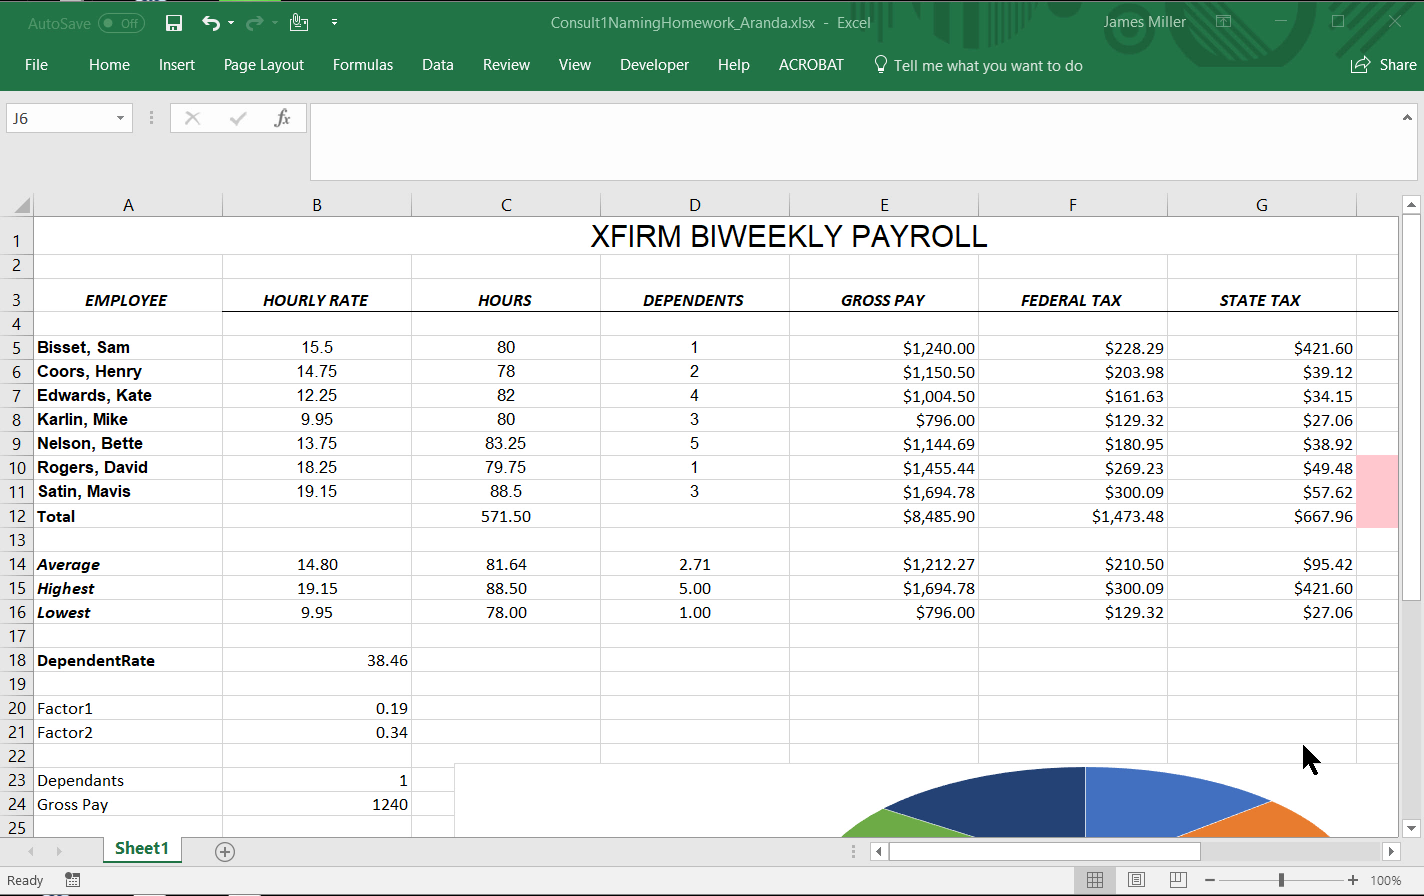Image resolution: width=1424 pixels, height=896 pixels.
Task: Open the Formulas ribbon tab
Action: pos(362,65)
